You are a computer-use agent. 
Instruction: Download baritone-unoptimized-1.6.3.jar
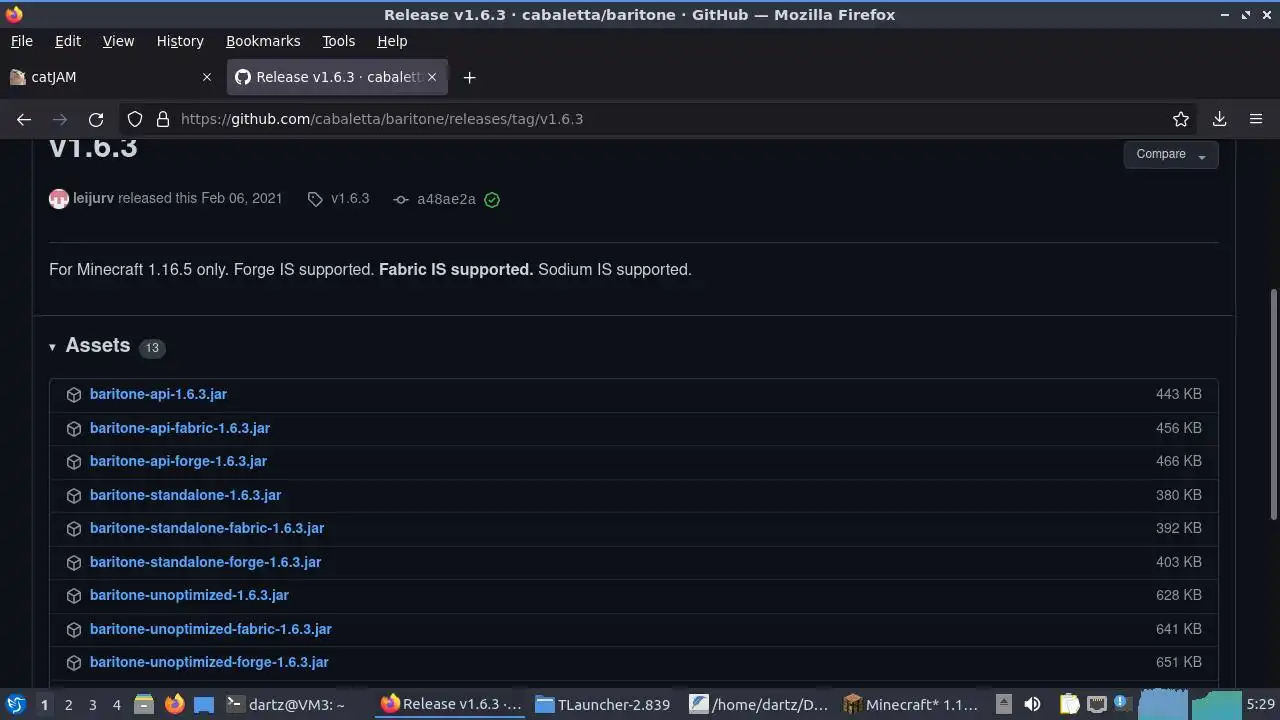tap(189, 595)
